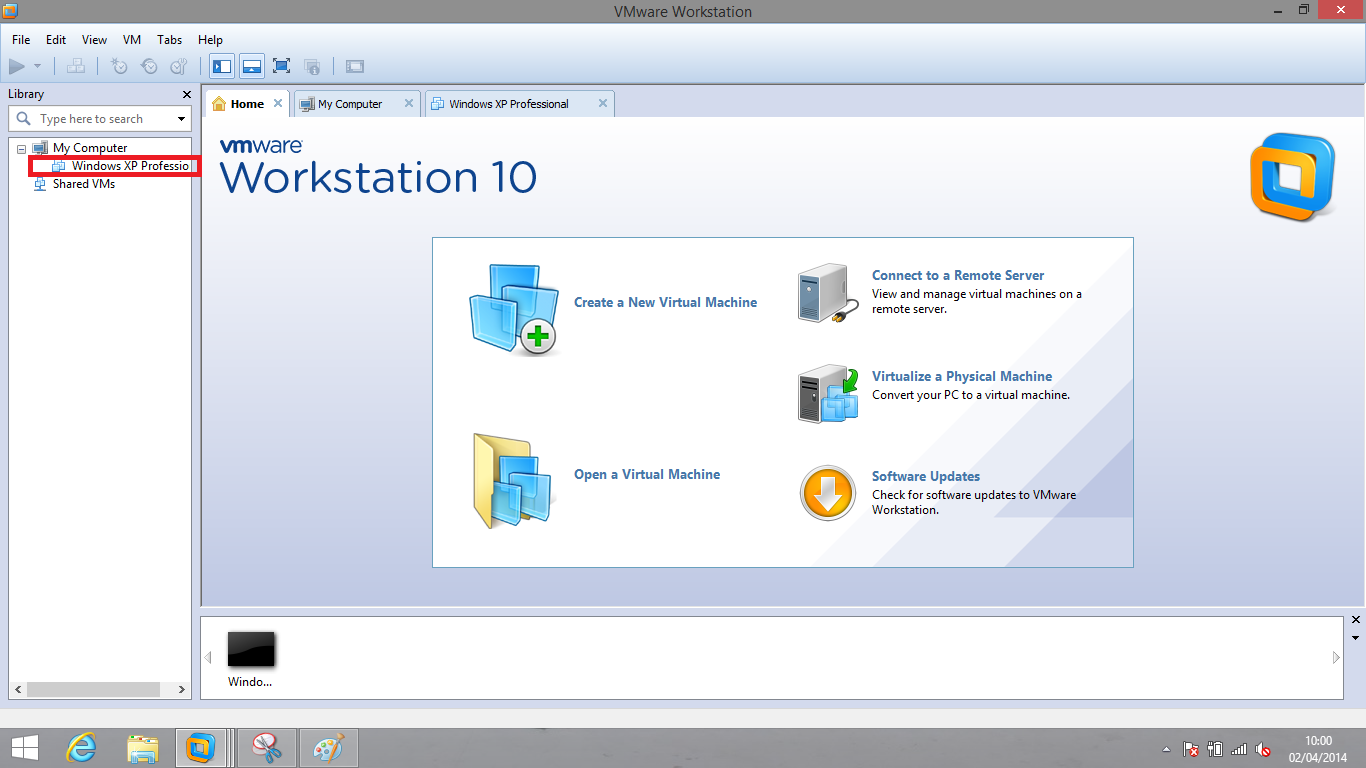1366x768 pixels.
Task: Click the Virtualize a Physical Machine icon
Action: coord(828,394)
